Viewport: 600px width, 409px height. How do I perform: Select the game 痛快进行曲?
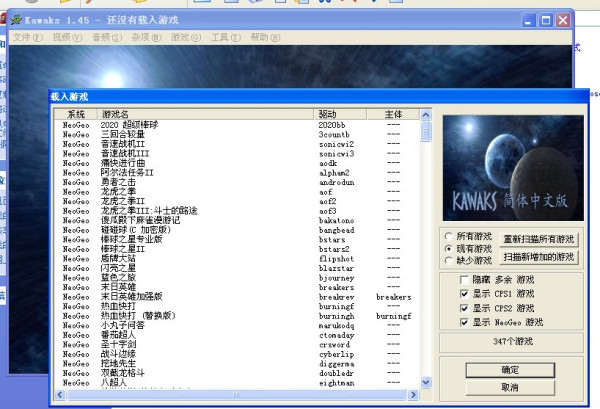pyautogui.click(x=122, y=163)
